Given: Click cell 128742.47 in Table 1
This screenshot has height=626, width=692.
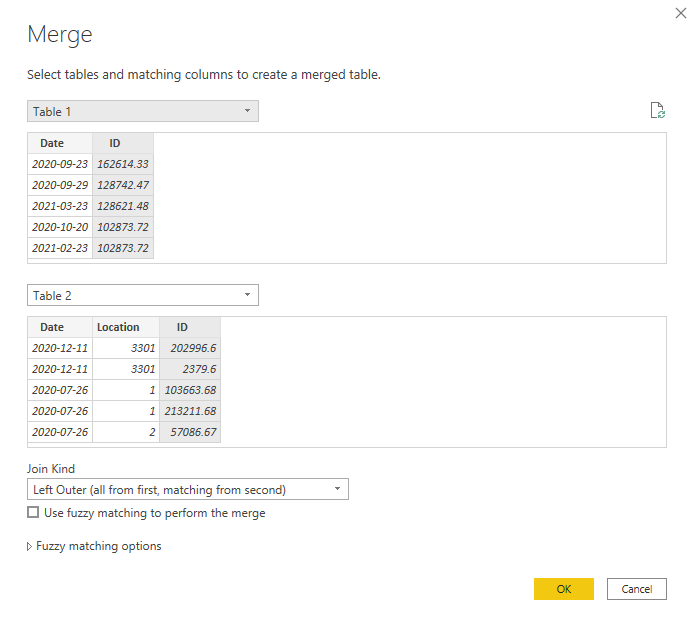Looking at the screenshot, I should [x=123, y=185].
